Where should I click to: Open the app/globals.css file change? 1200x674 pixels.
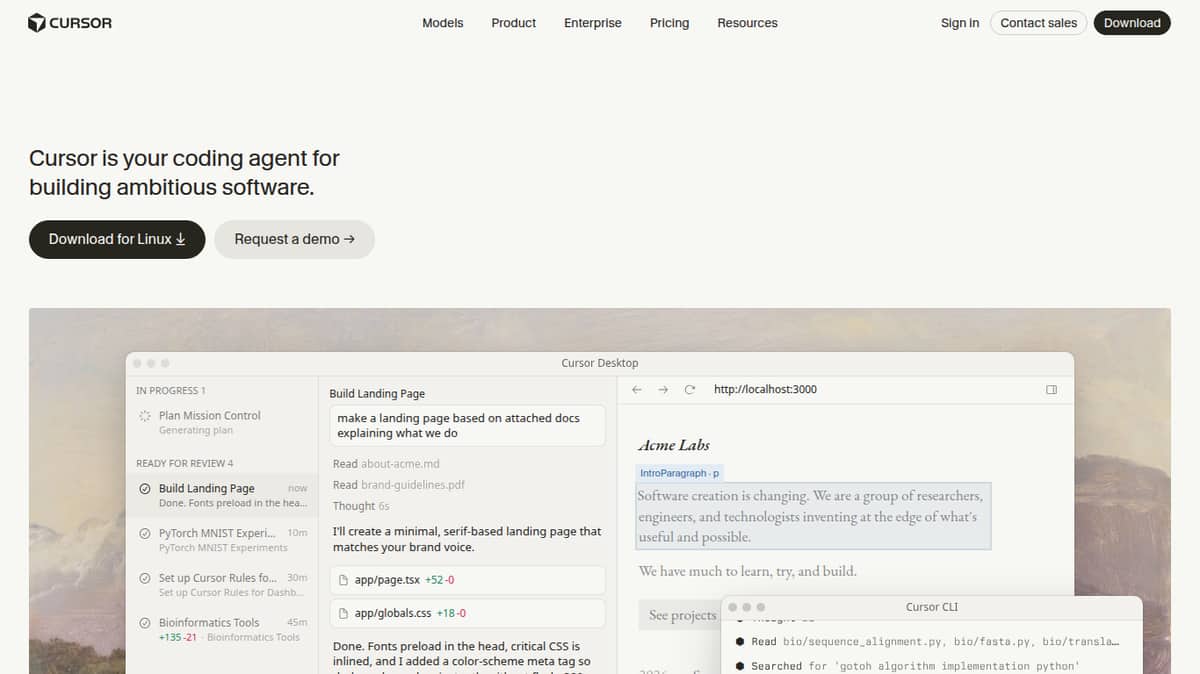pos(467,613)
